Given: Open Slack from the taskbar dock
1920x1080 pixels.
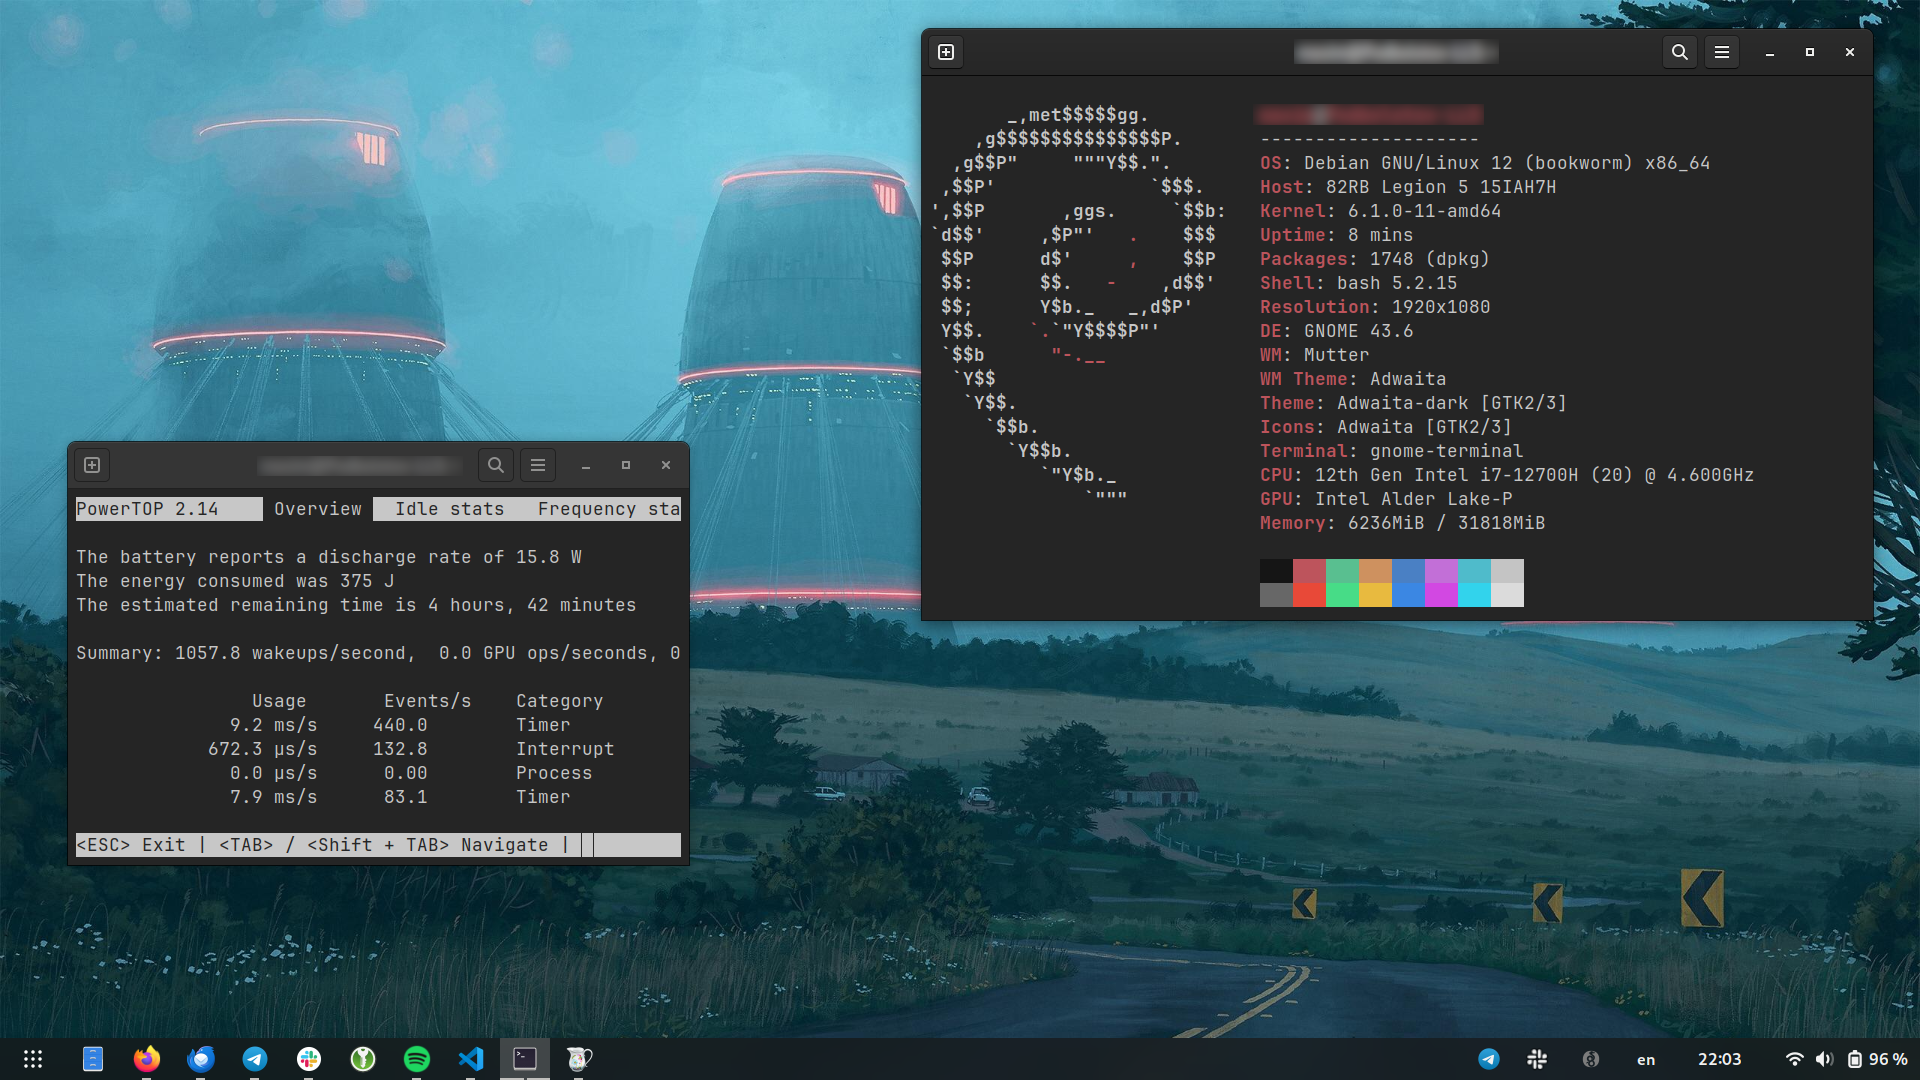Looking at the screenshot, I should (x=309, y=1059).
